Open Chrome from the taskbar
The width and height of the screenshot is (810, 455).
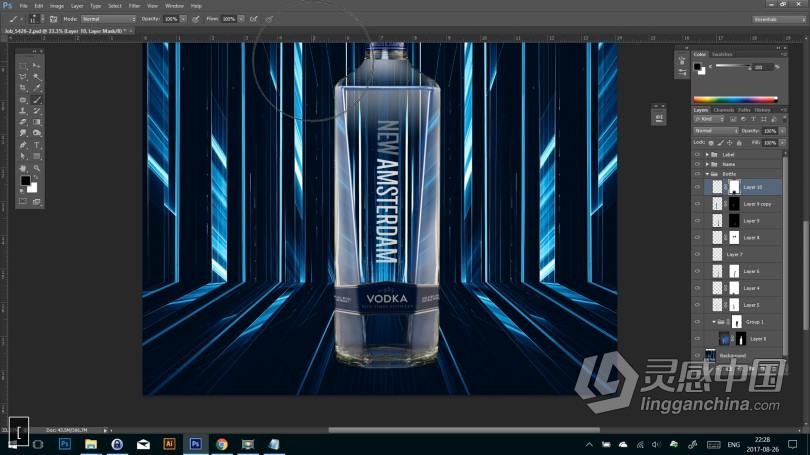(x=222, y=444)
